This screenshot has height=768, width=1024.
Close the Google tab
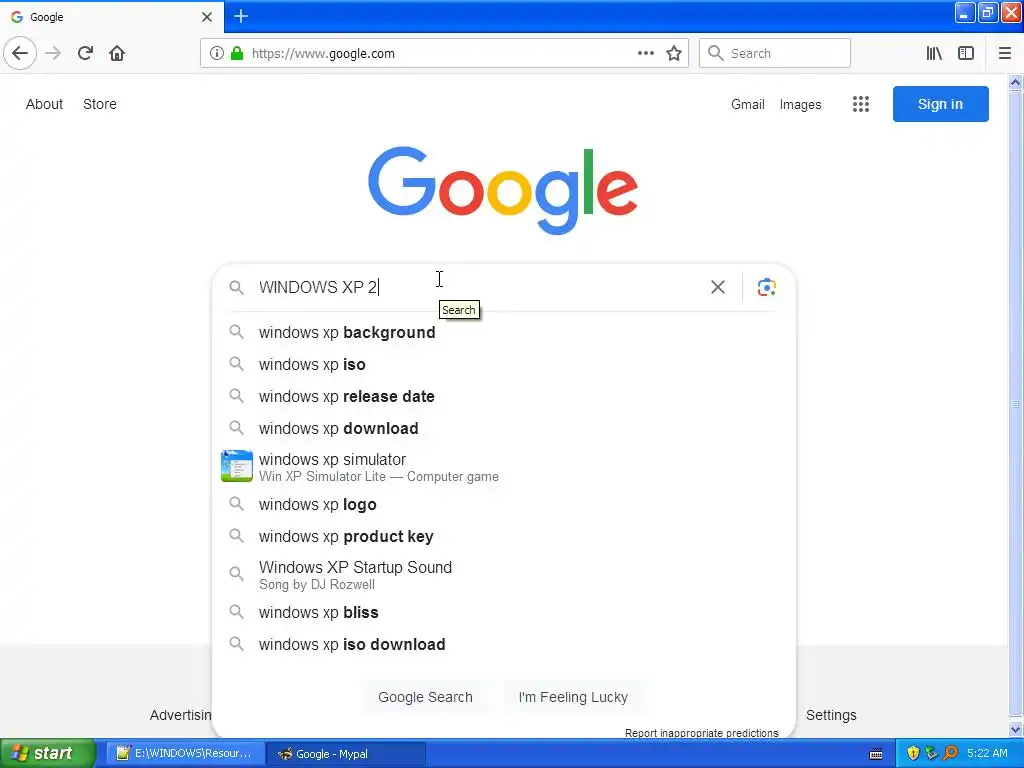(206, 17)
